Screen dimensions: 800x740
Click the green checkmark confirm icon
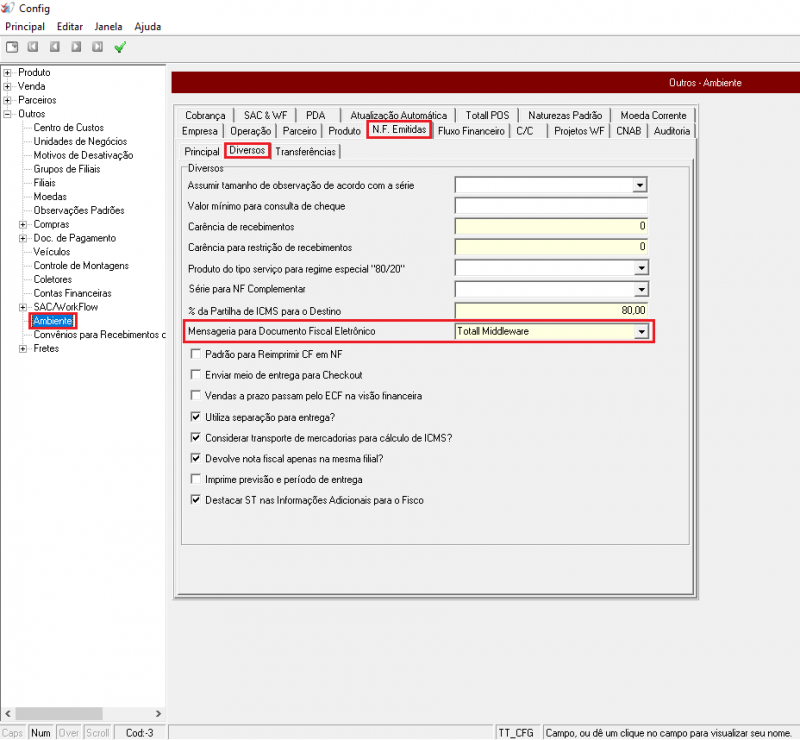pyautogui.click(x=120, y=47)
